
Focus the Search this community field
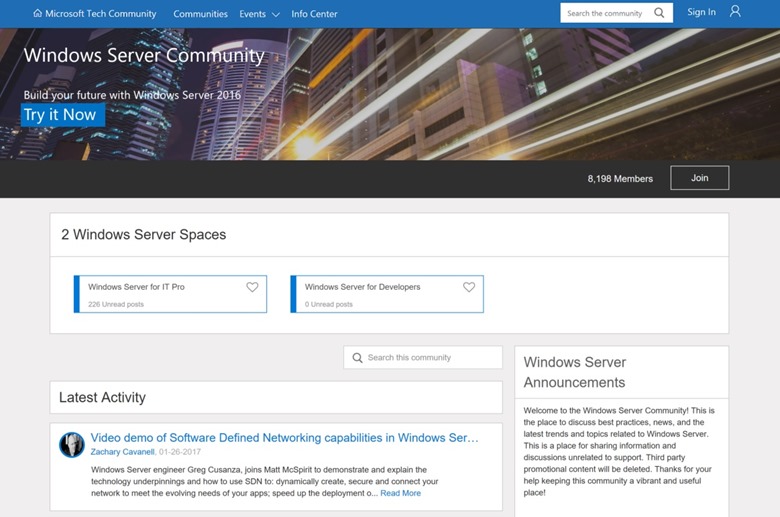(x=423, y=358)
